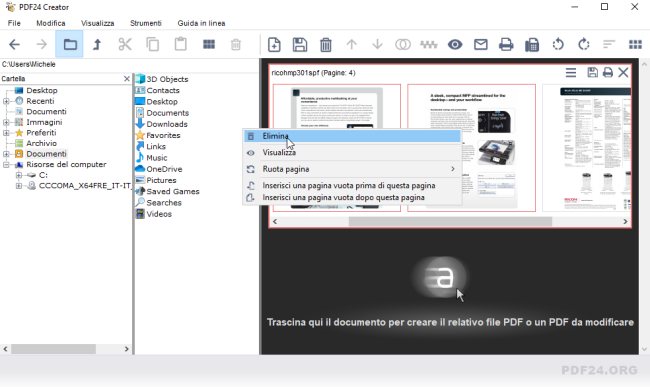Go back with the left arrow icon
This screenshot has width=650, height=387.
tap(15, 44)
